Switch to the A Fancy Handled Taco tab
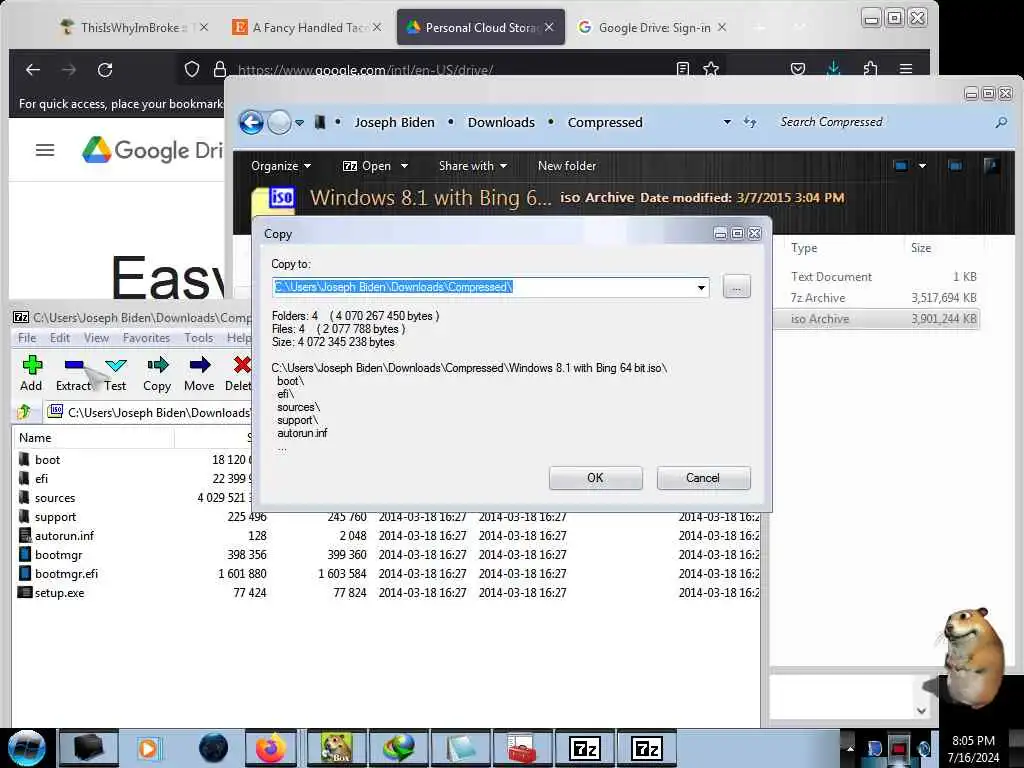The width and height of the screenshot is (1024, 768). [x=307, y=27]
